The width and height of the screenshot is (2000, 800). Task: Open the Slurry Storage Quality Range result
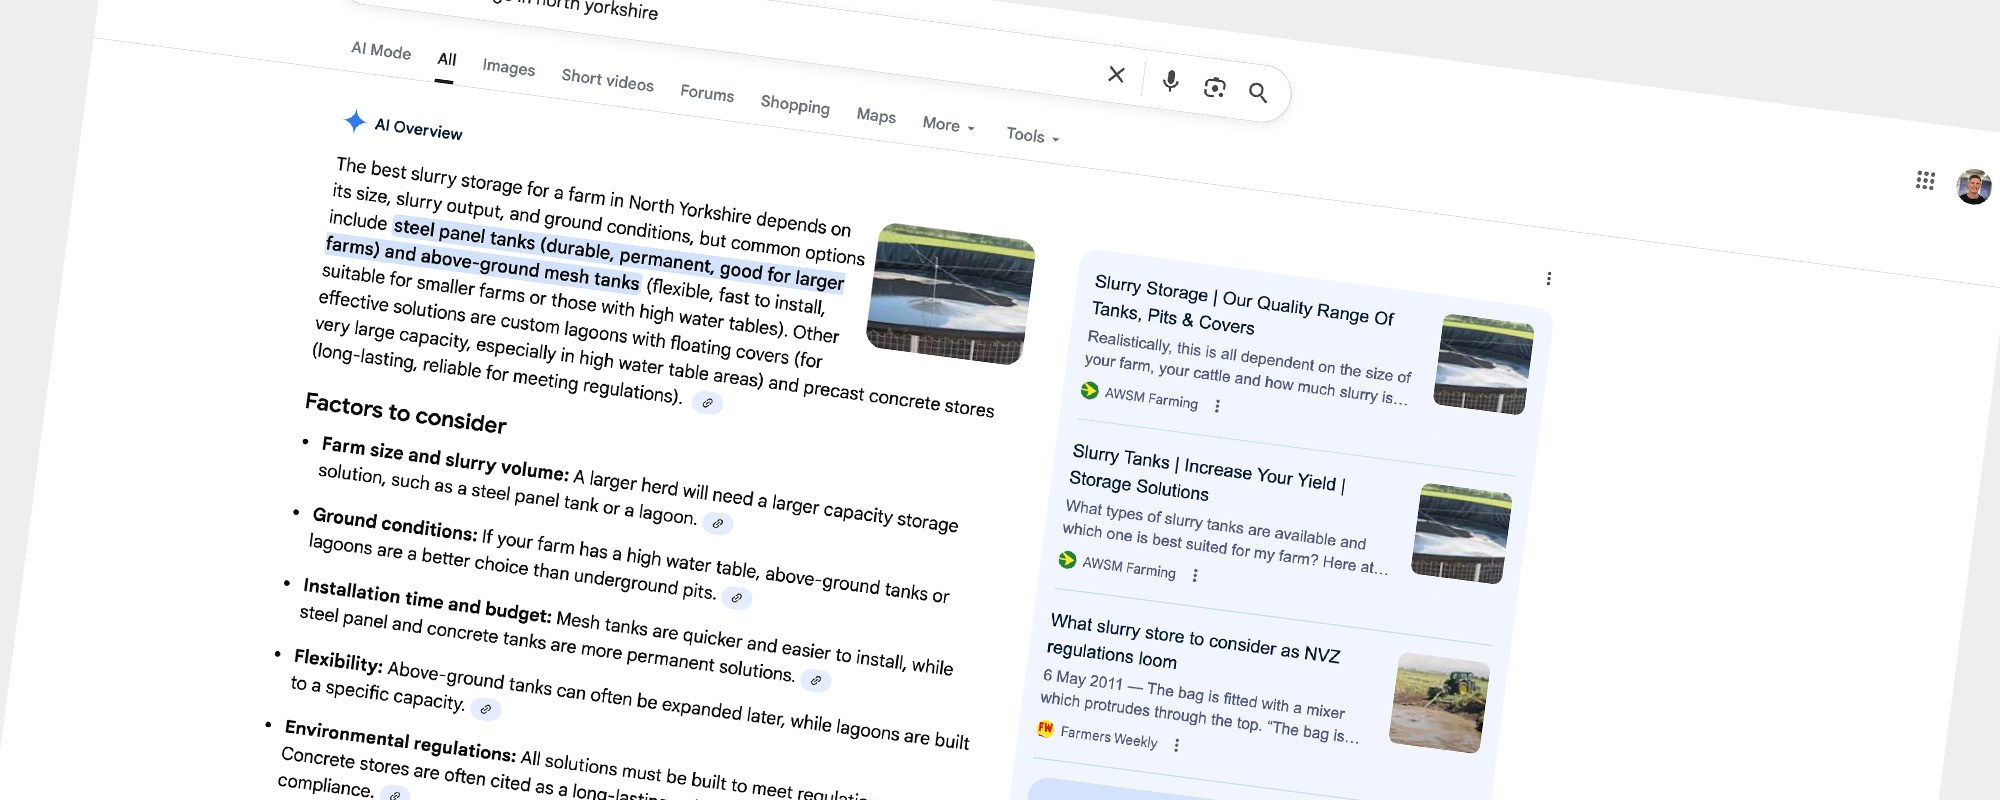(x=1242, y=303)
